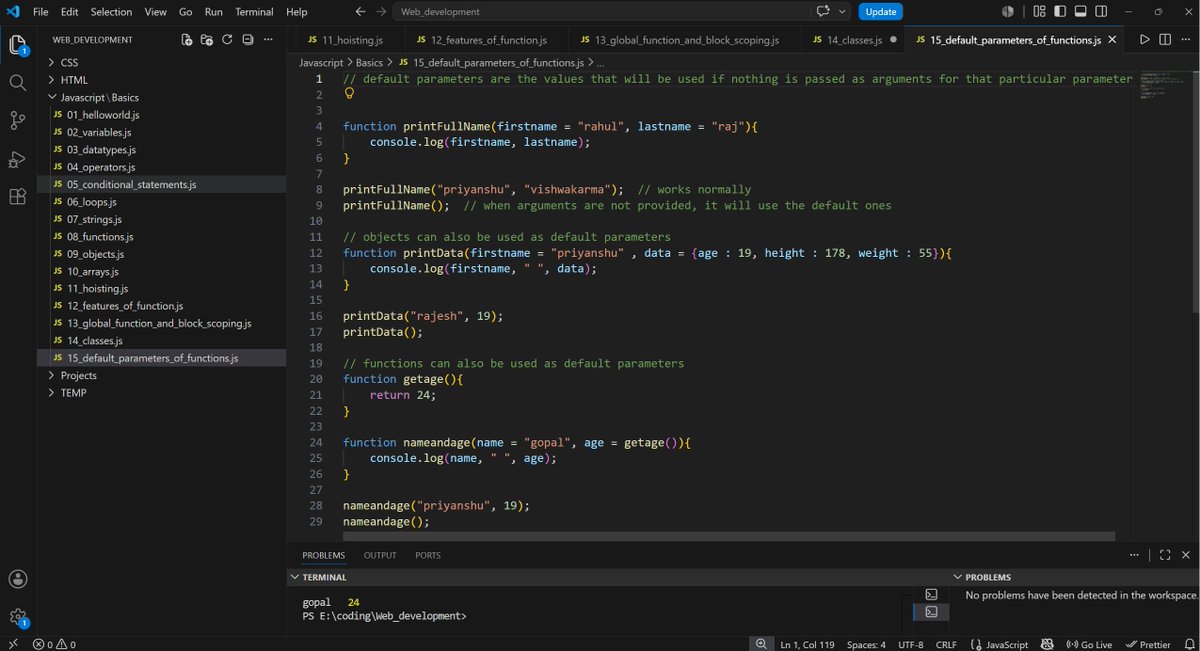Collapse all folders in Explorer

[x=247, y=40]
